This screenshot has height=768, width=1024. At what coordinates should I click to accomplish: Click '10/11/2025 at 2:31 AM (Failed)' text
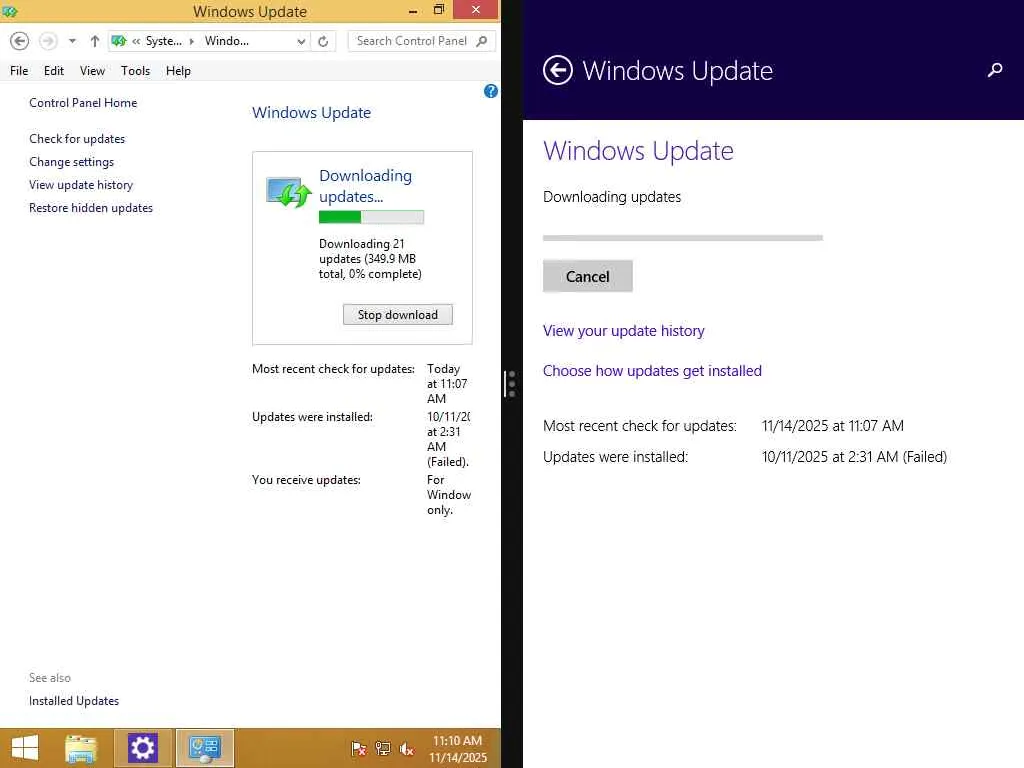pyautogui.click(x=854, y=457)
